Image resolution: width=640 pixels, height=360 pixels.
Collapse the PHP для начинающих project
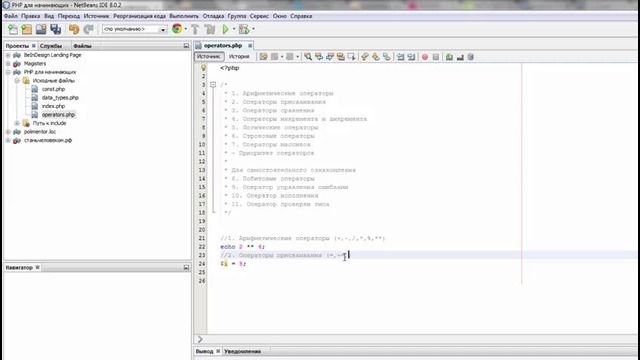click(8, 72)
